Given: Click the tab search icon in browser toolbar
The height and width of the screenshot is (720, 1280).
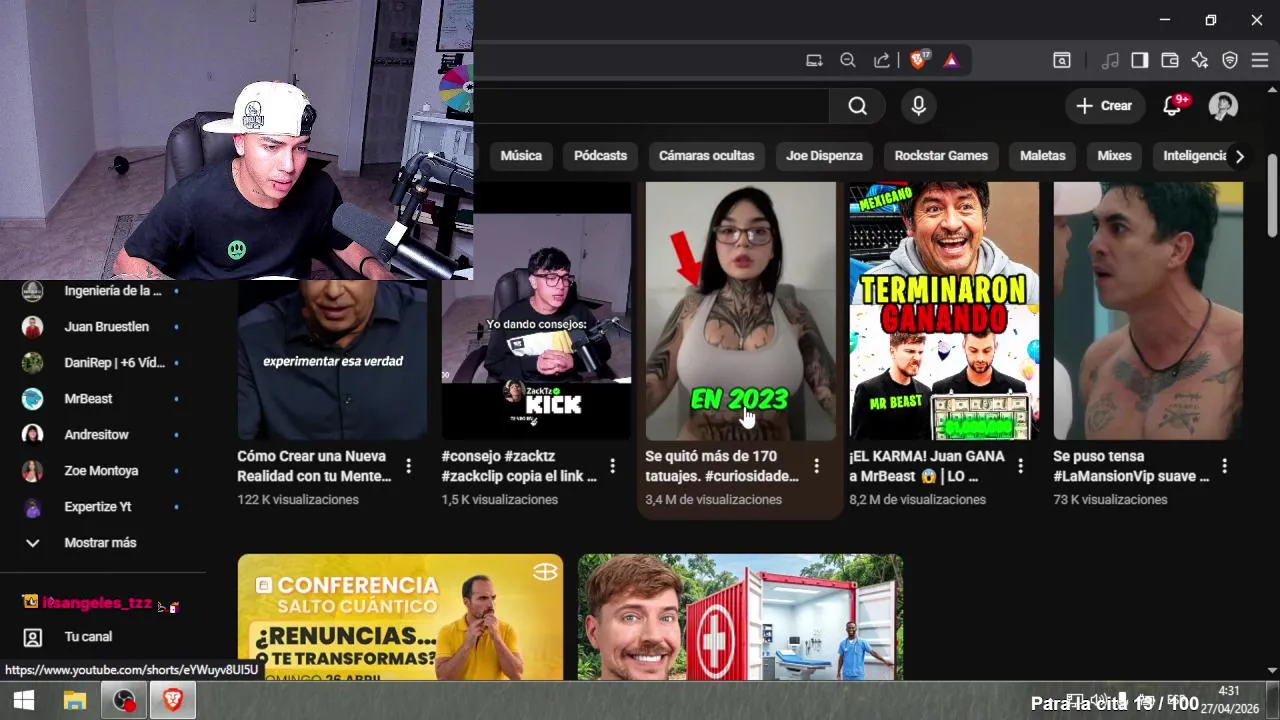Looking at the screenshot, I should (x=1062, y=60).
